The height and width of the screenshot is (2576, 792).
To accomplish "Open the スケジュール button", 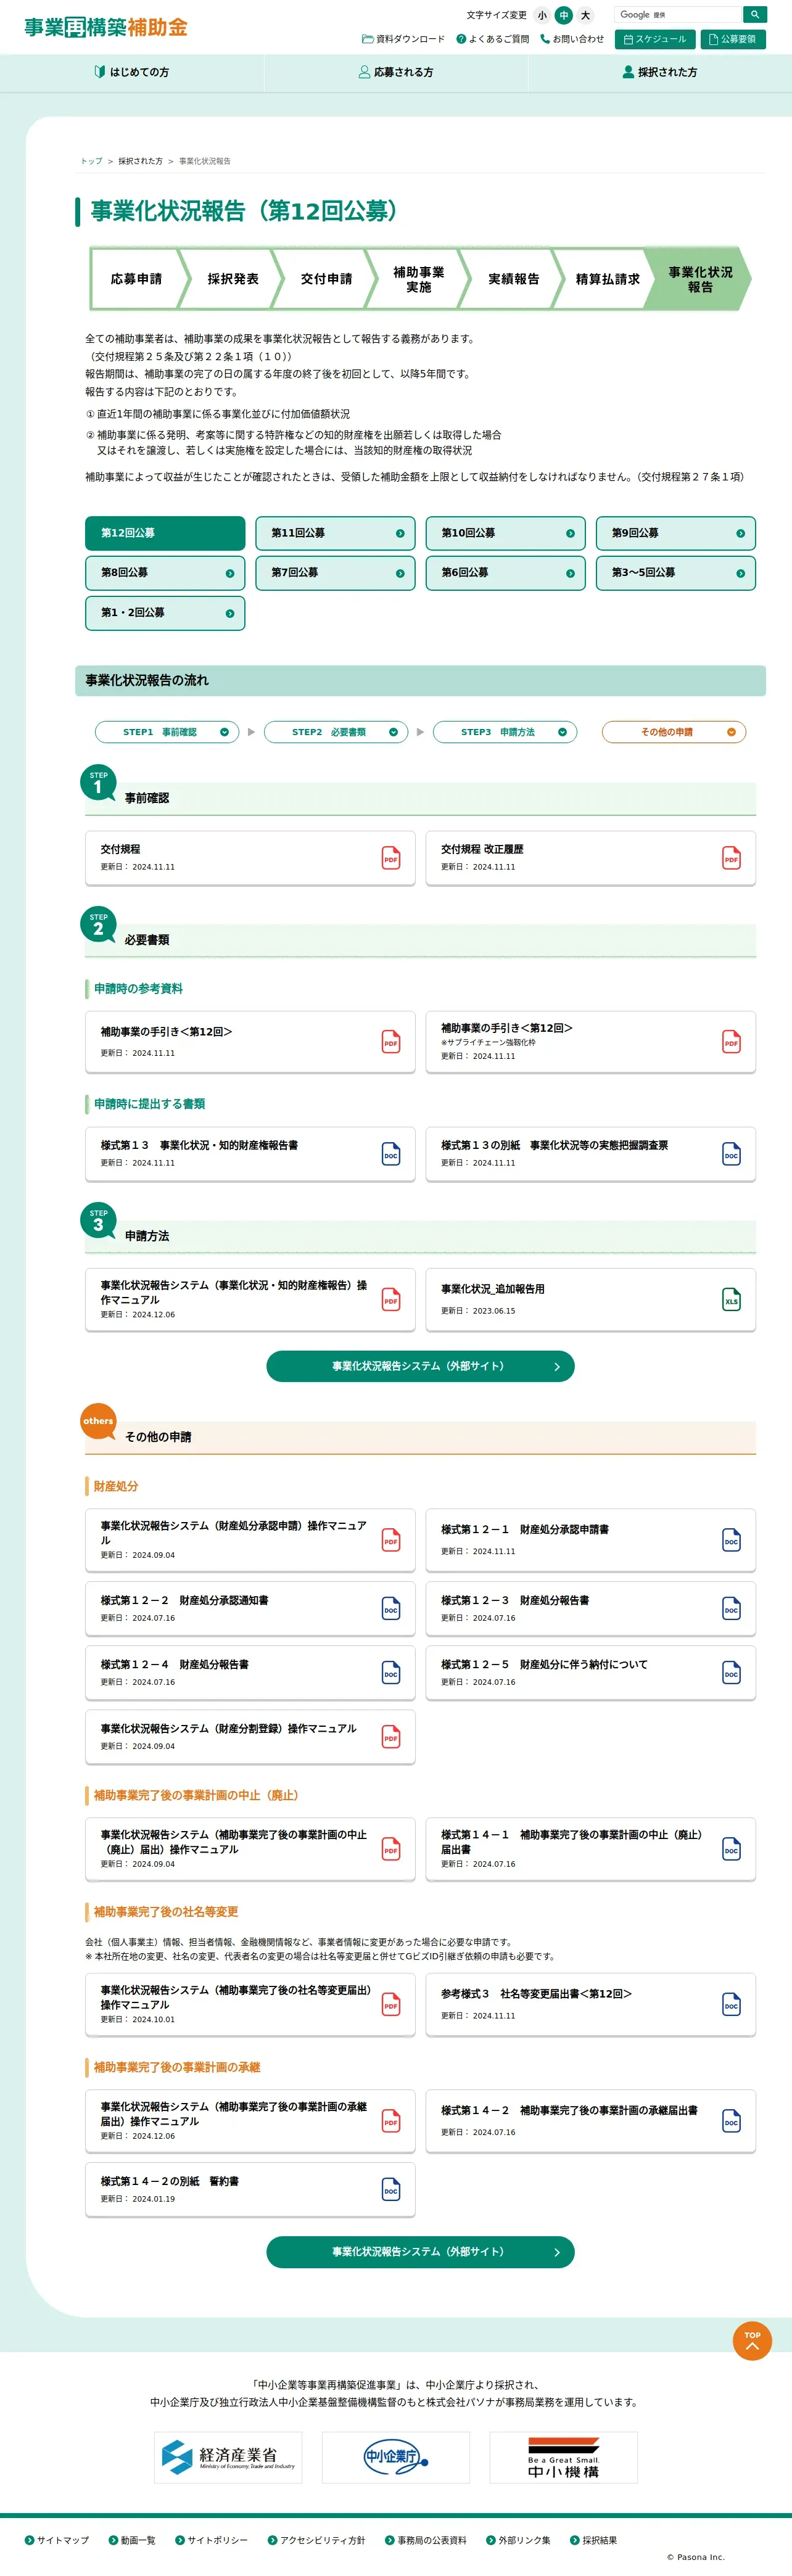I will 655,39.
